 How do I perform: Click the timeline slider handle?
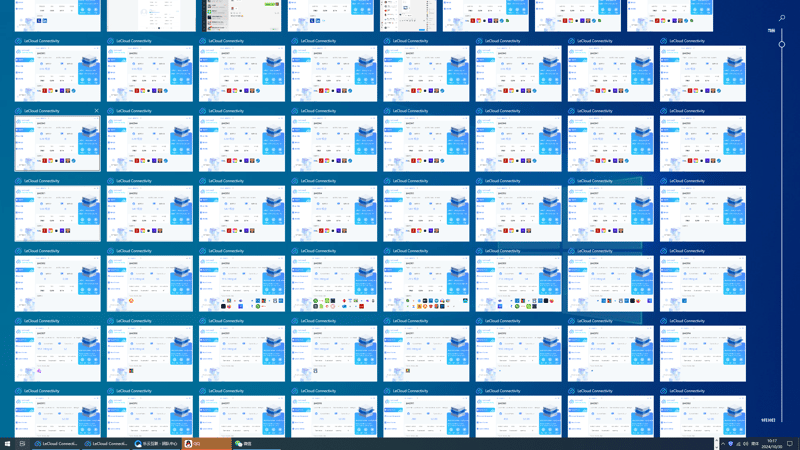(782, 44)
